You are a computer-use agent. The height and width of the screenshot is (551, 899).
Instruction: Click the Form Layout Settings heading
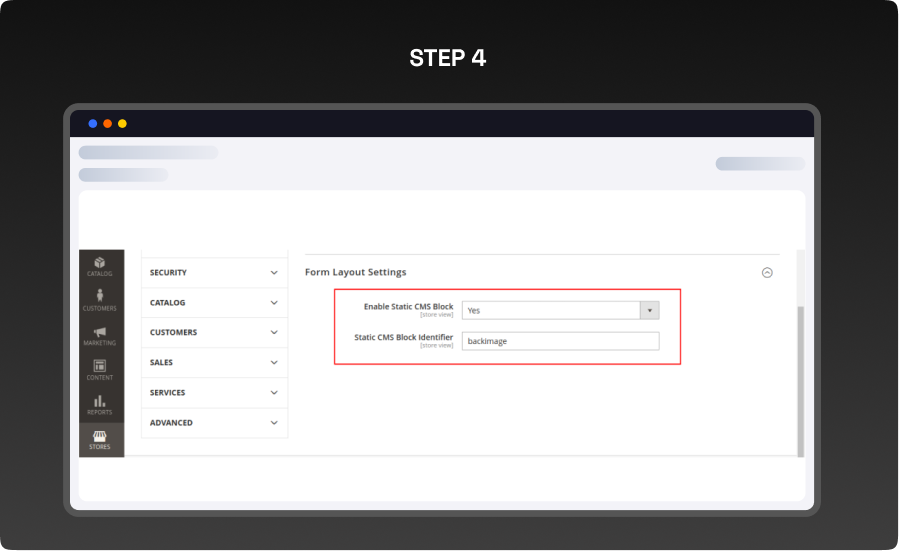point(355,272)
